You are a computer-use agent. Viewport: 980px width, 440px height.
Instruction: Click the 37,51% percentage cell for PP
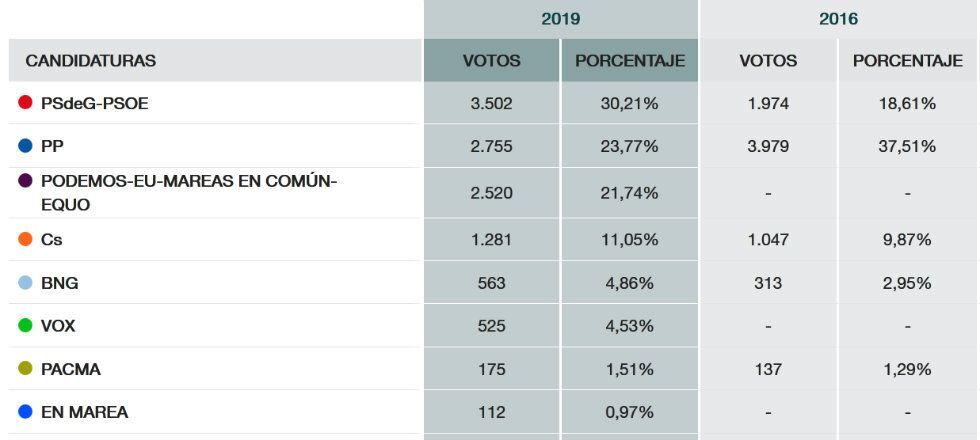[x=907, y=146]
